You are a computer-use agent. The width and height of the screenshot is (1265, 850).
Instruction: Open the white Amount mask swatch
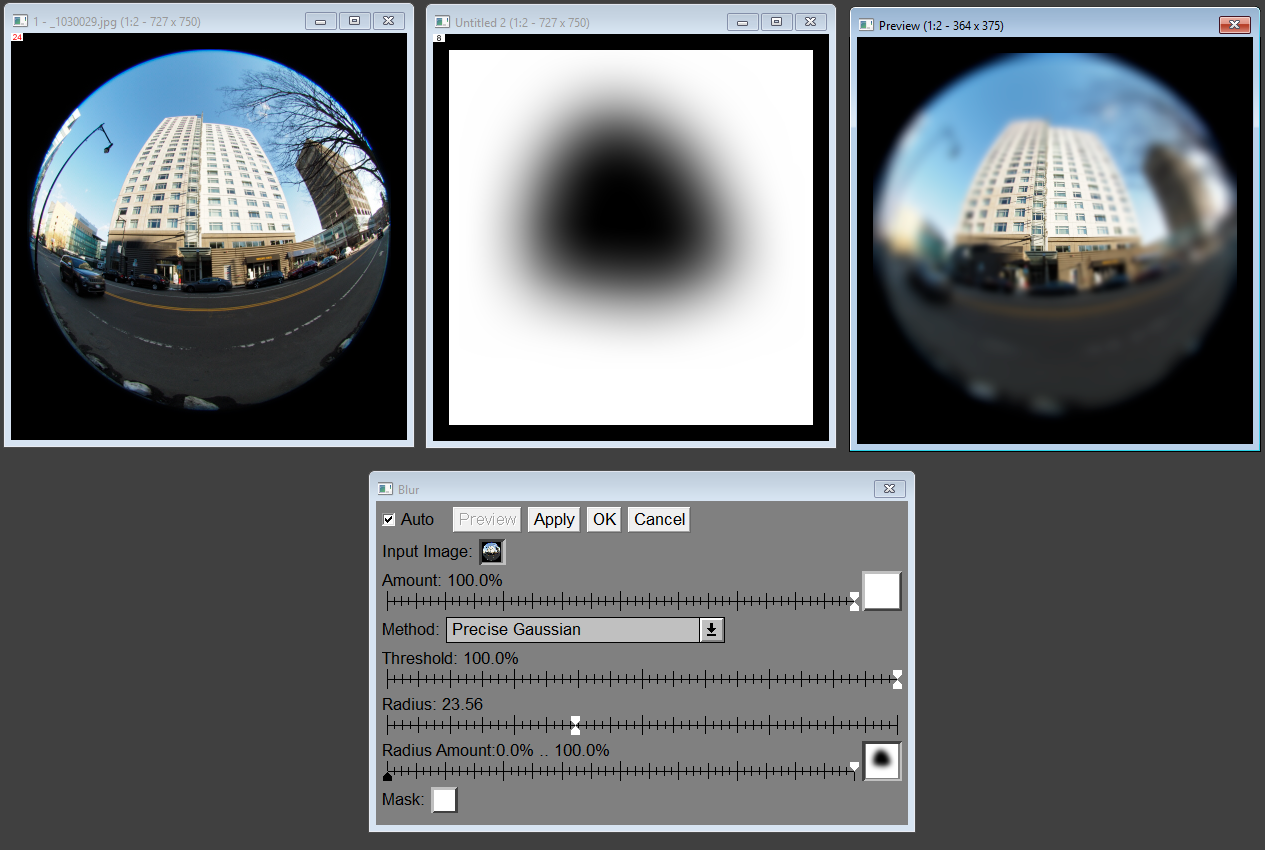coord(882,591)
